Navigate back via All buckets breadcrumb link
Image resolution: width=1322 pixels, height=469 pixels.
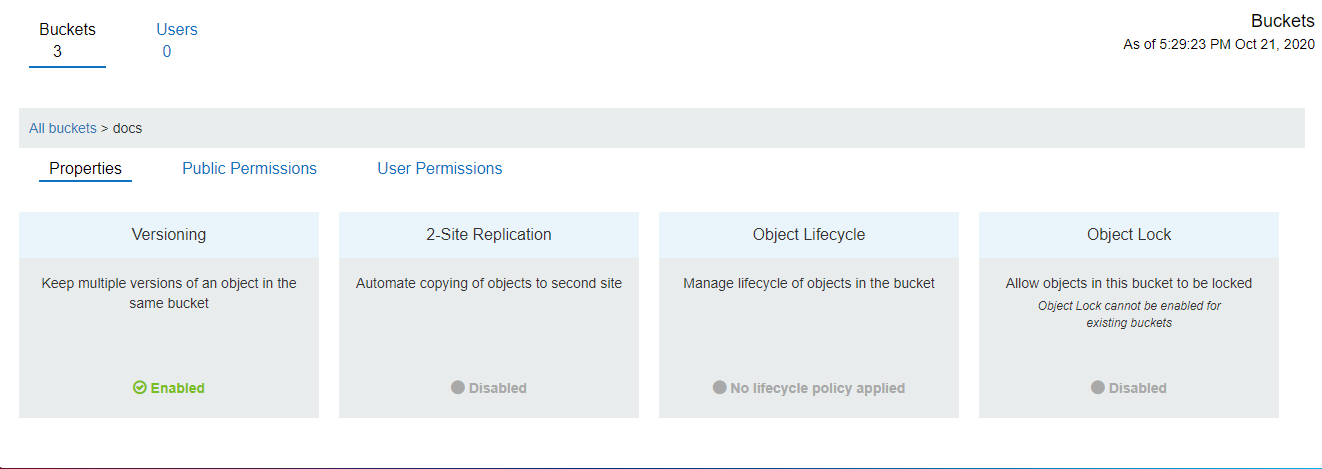[x=62, y=128]
